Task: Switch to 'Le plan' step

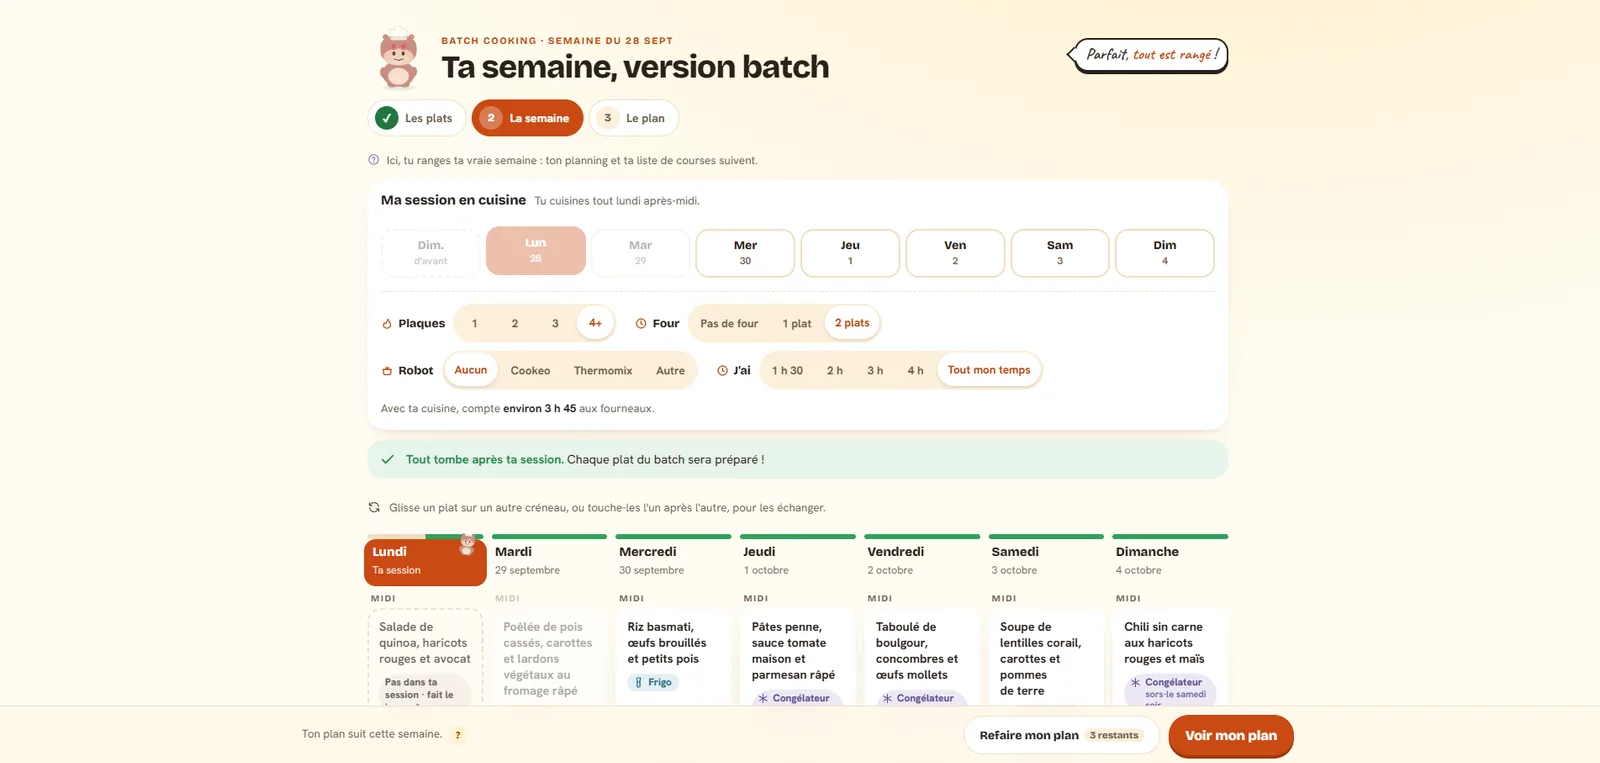Action: (634, 118)
